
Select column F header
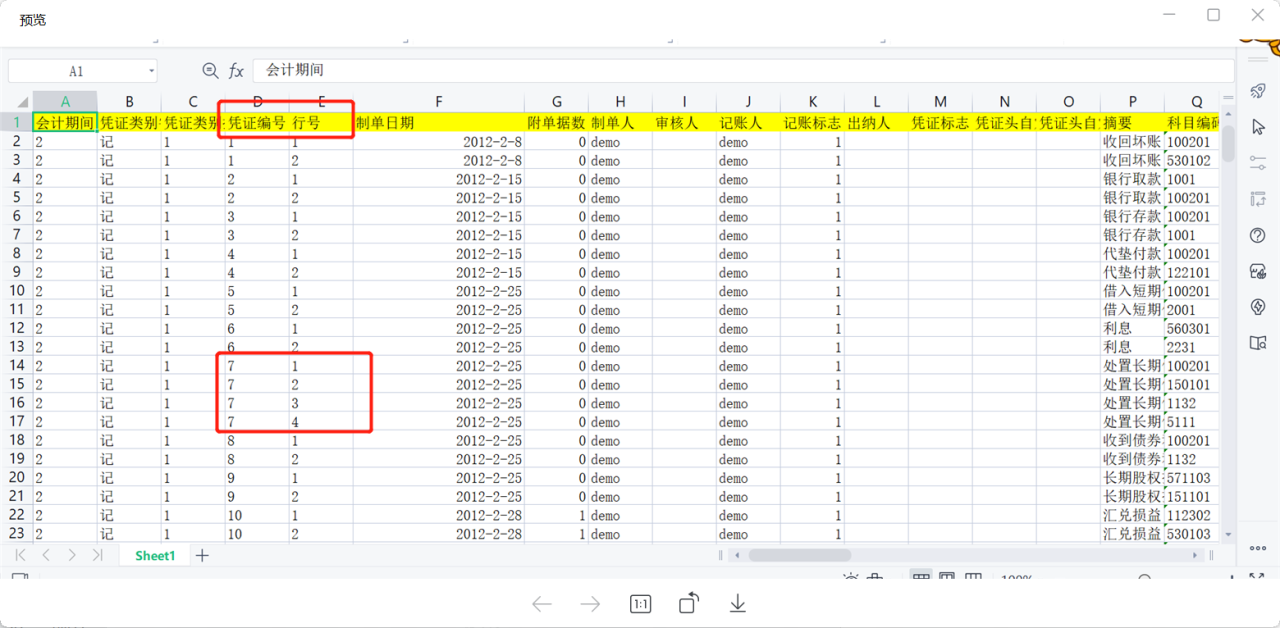click(439, 101)
